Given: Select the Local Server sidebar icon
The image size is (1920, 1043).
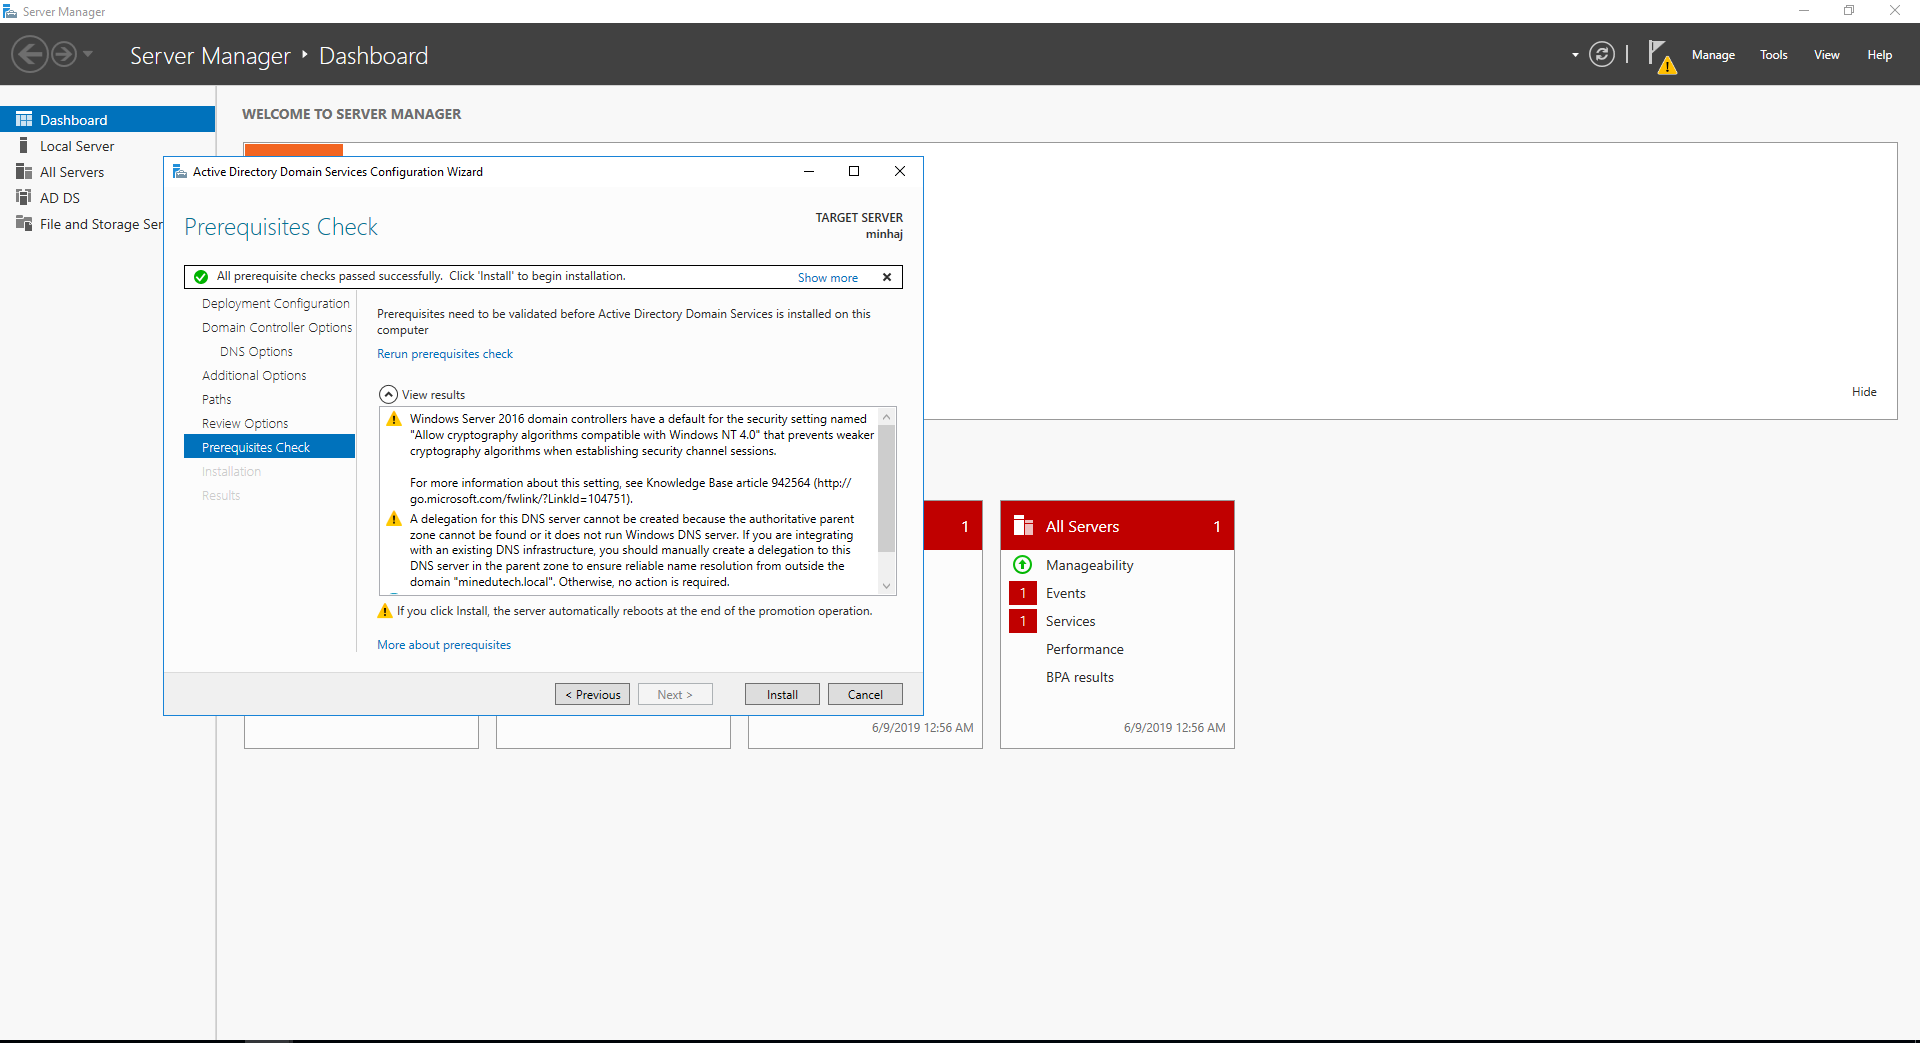Looking at the screenshot, I should [x=24, y=146].
